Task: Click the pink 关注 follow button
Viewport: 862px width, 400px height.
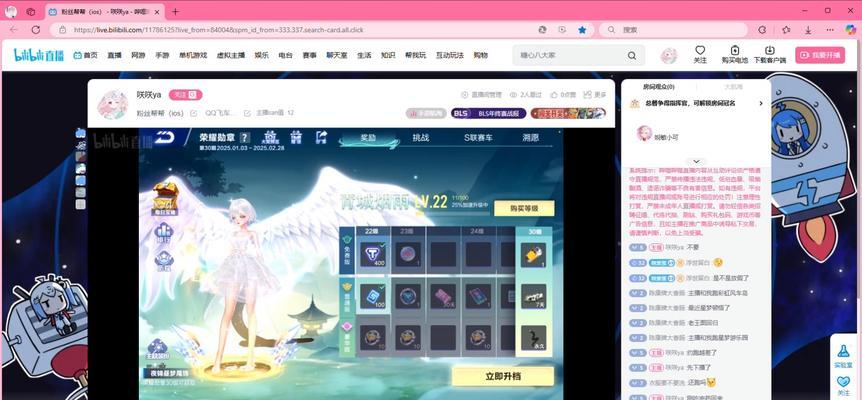Action: coord(185,95)
